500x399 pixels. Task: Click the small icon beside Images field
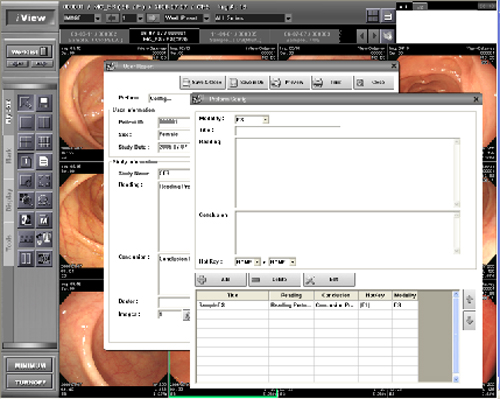(186, 315)
